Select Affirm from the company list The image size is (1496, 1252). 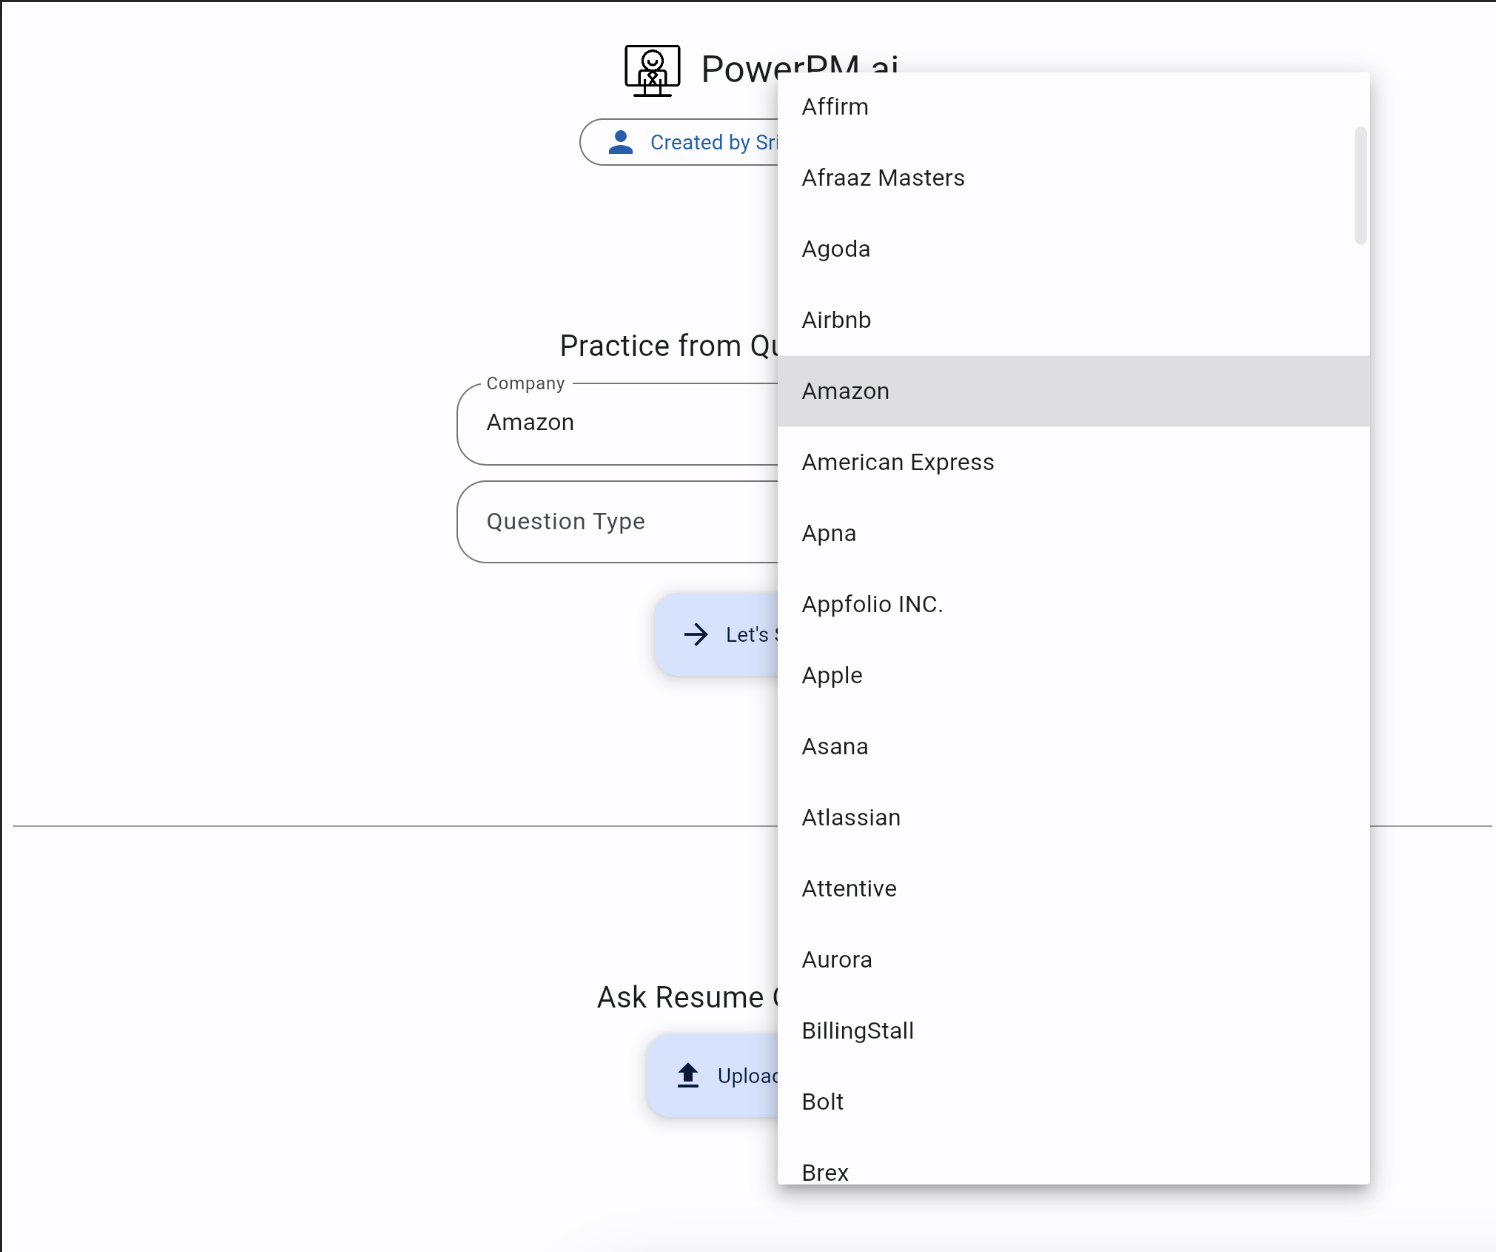pyautogui.click(x=1074, y=107)
